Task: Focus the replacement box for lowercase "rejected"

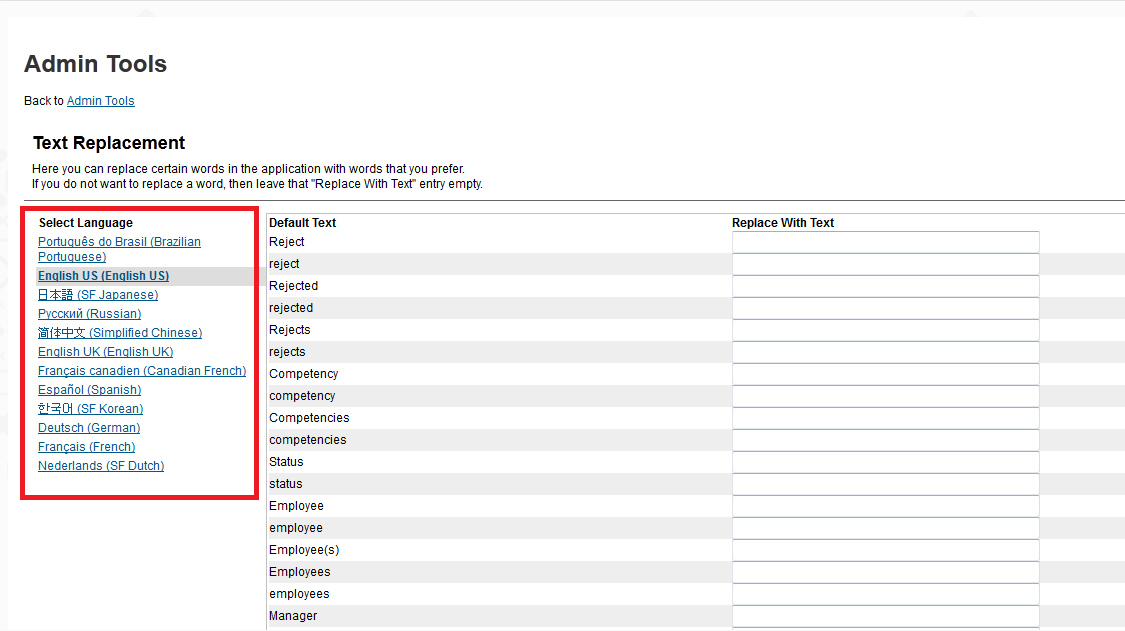Action: tap(885, 308)
